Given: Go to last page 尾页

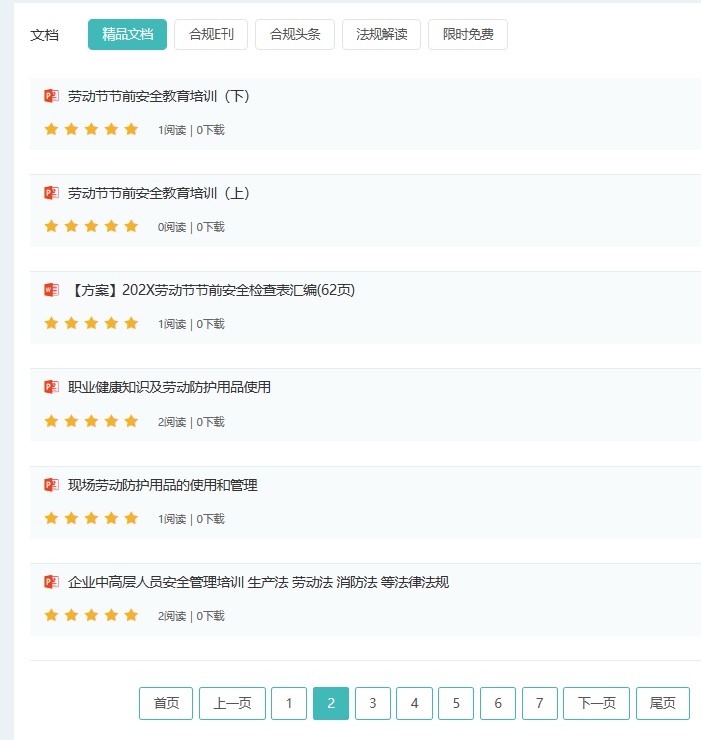Looking at the screenshot, I should pos(663,703).
